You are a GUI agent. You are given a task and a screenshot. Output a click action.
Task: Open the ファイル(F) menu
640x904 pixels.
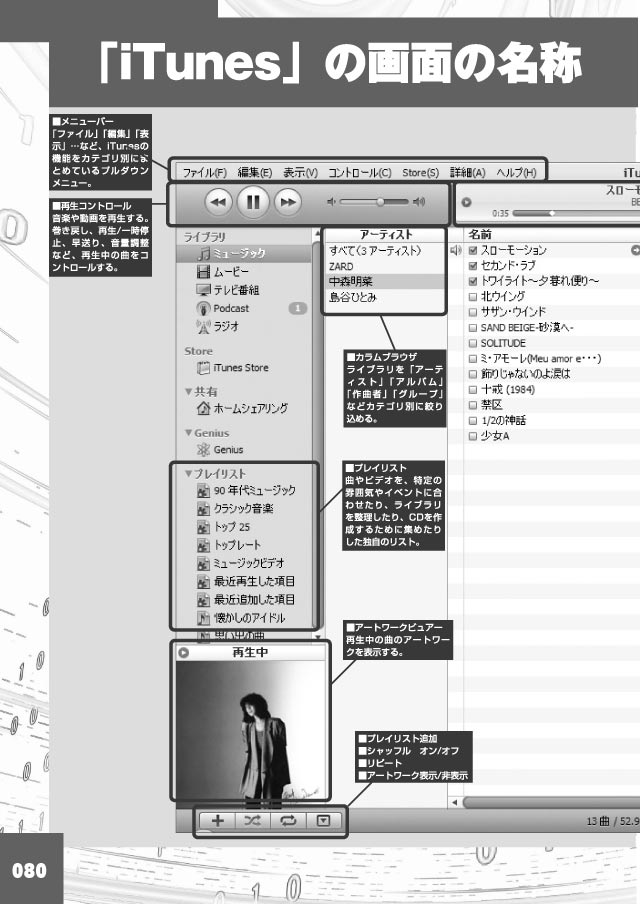[204, 172]
